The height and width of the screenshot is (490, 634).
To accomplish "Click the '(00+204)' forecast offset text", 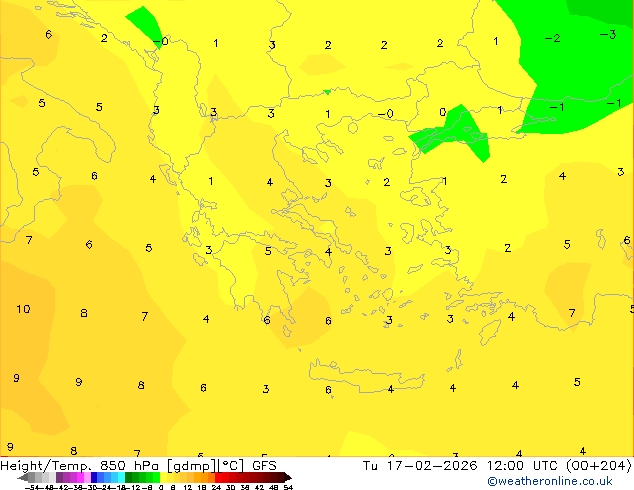I will point(598,466).
